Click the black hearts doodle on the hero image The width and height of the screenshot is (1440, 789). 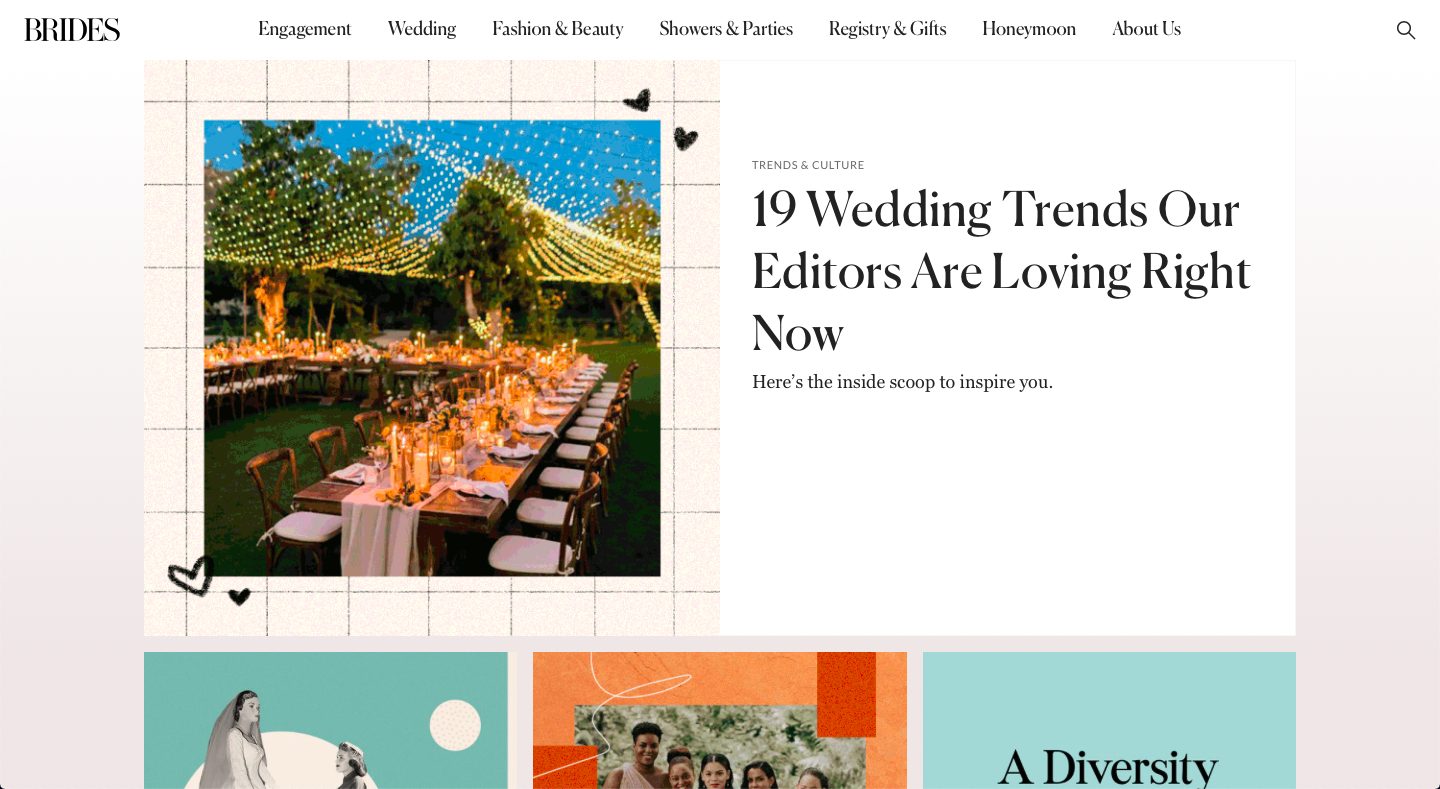661,118
